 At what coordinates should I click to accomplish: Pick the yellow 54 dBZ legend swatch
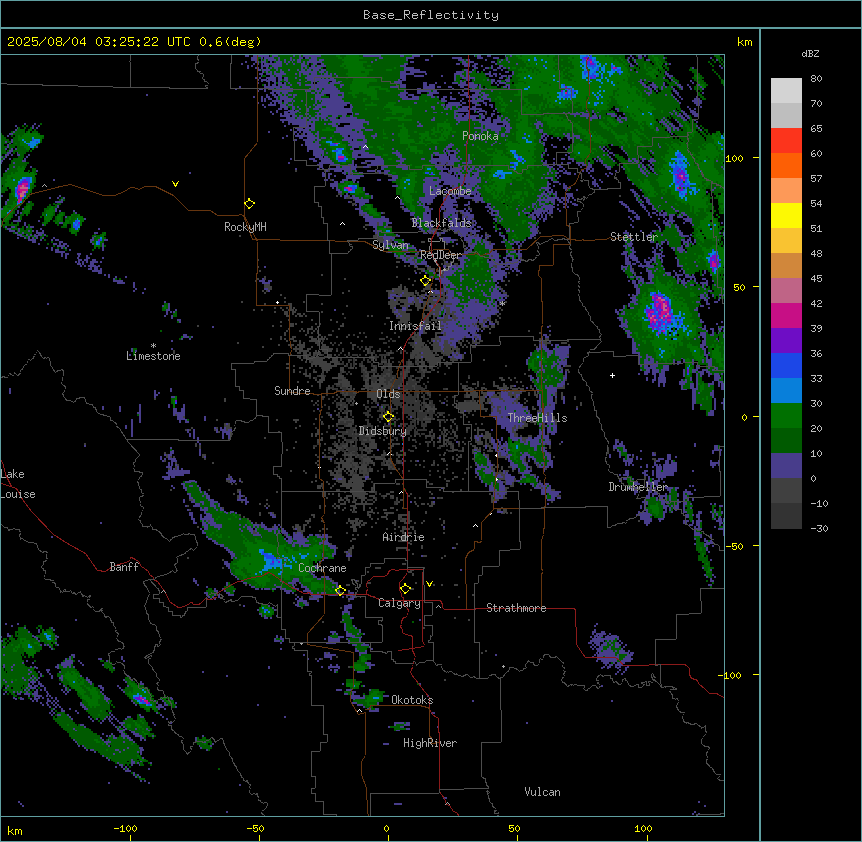(x=786, y=215)
